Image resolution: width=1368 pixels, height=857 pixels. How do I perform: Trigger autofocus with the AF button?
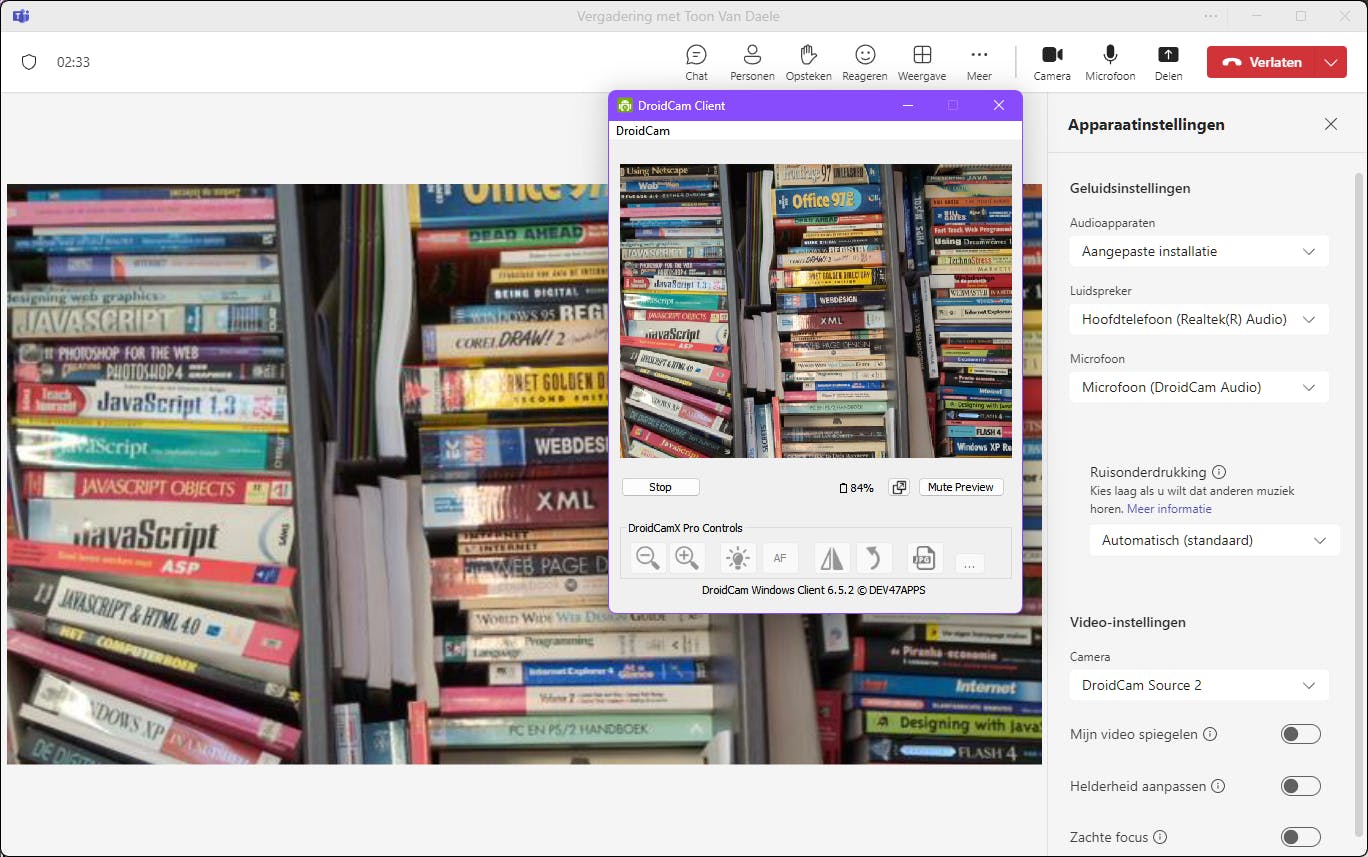coord(780,558)
